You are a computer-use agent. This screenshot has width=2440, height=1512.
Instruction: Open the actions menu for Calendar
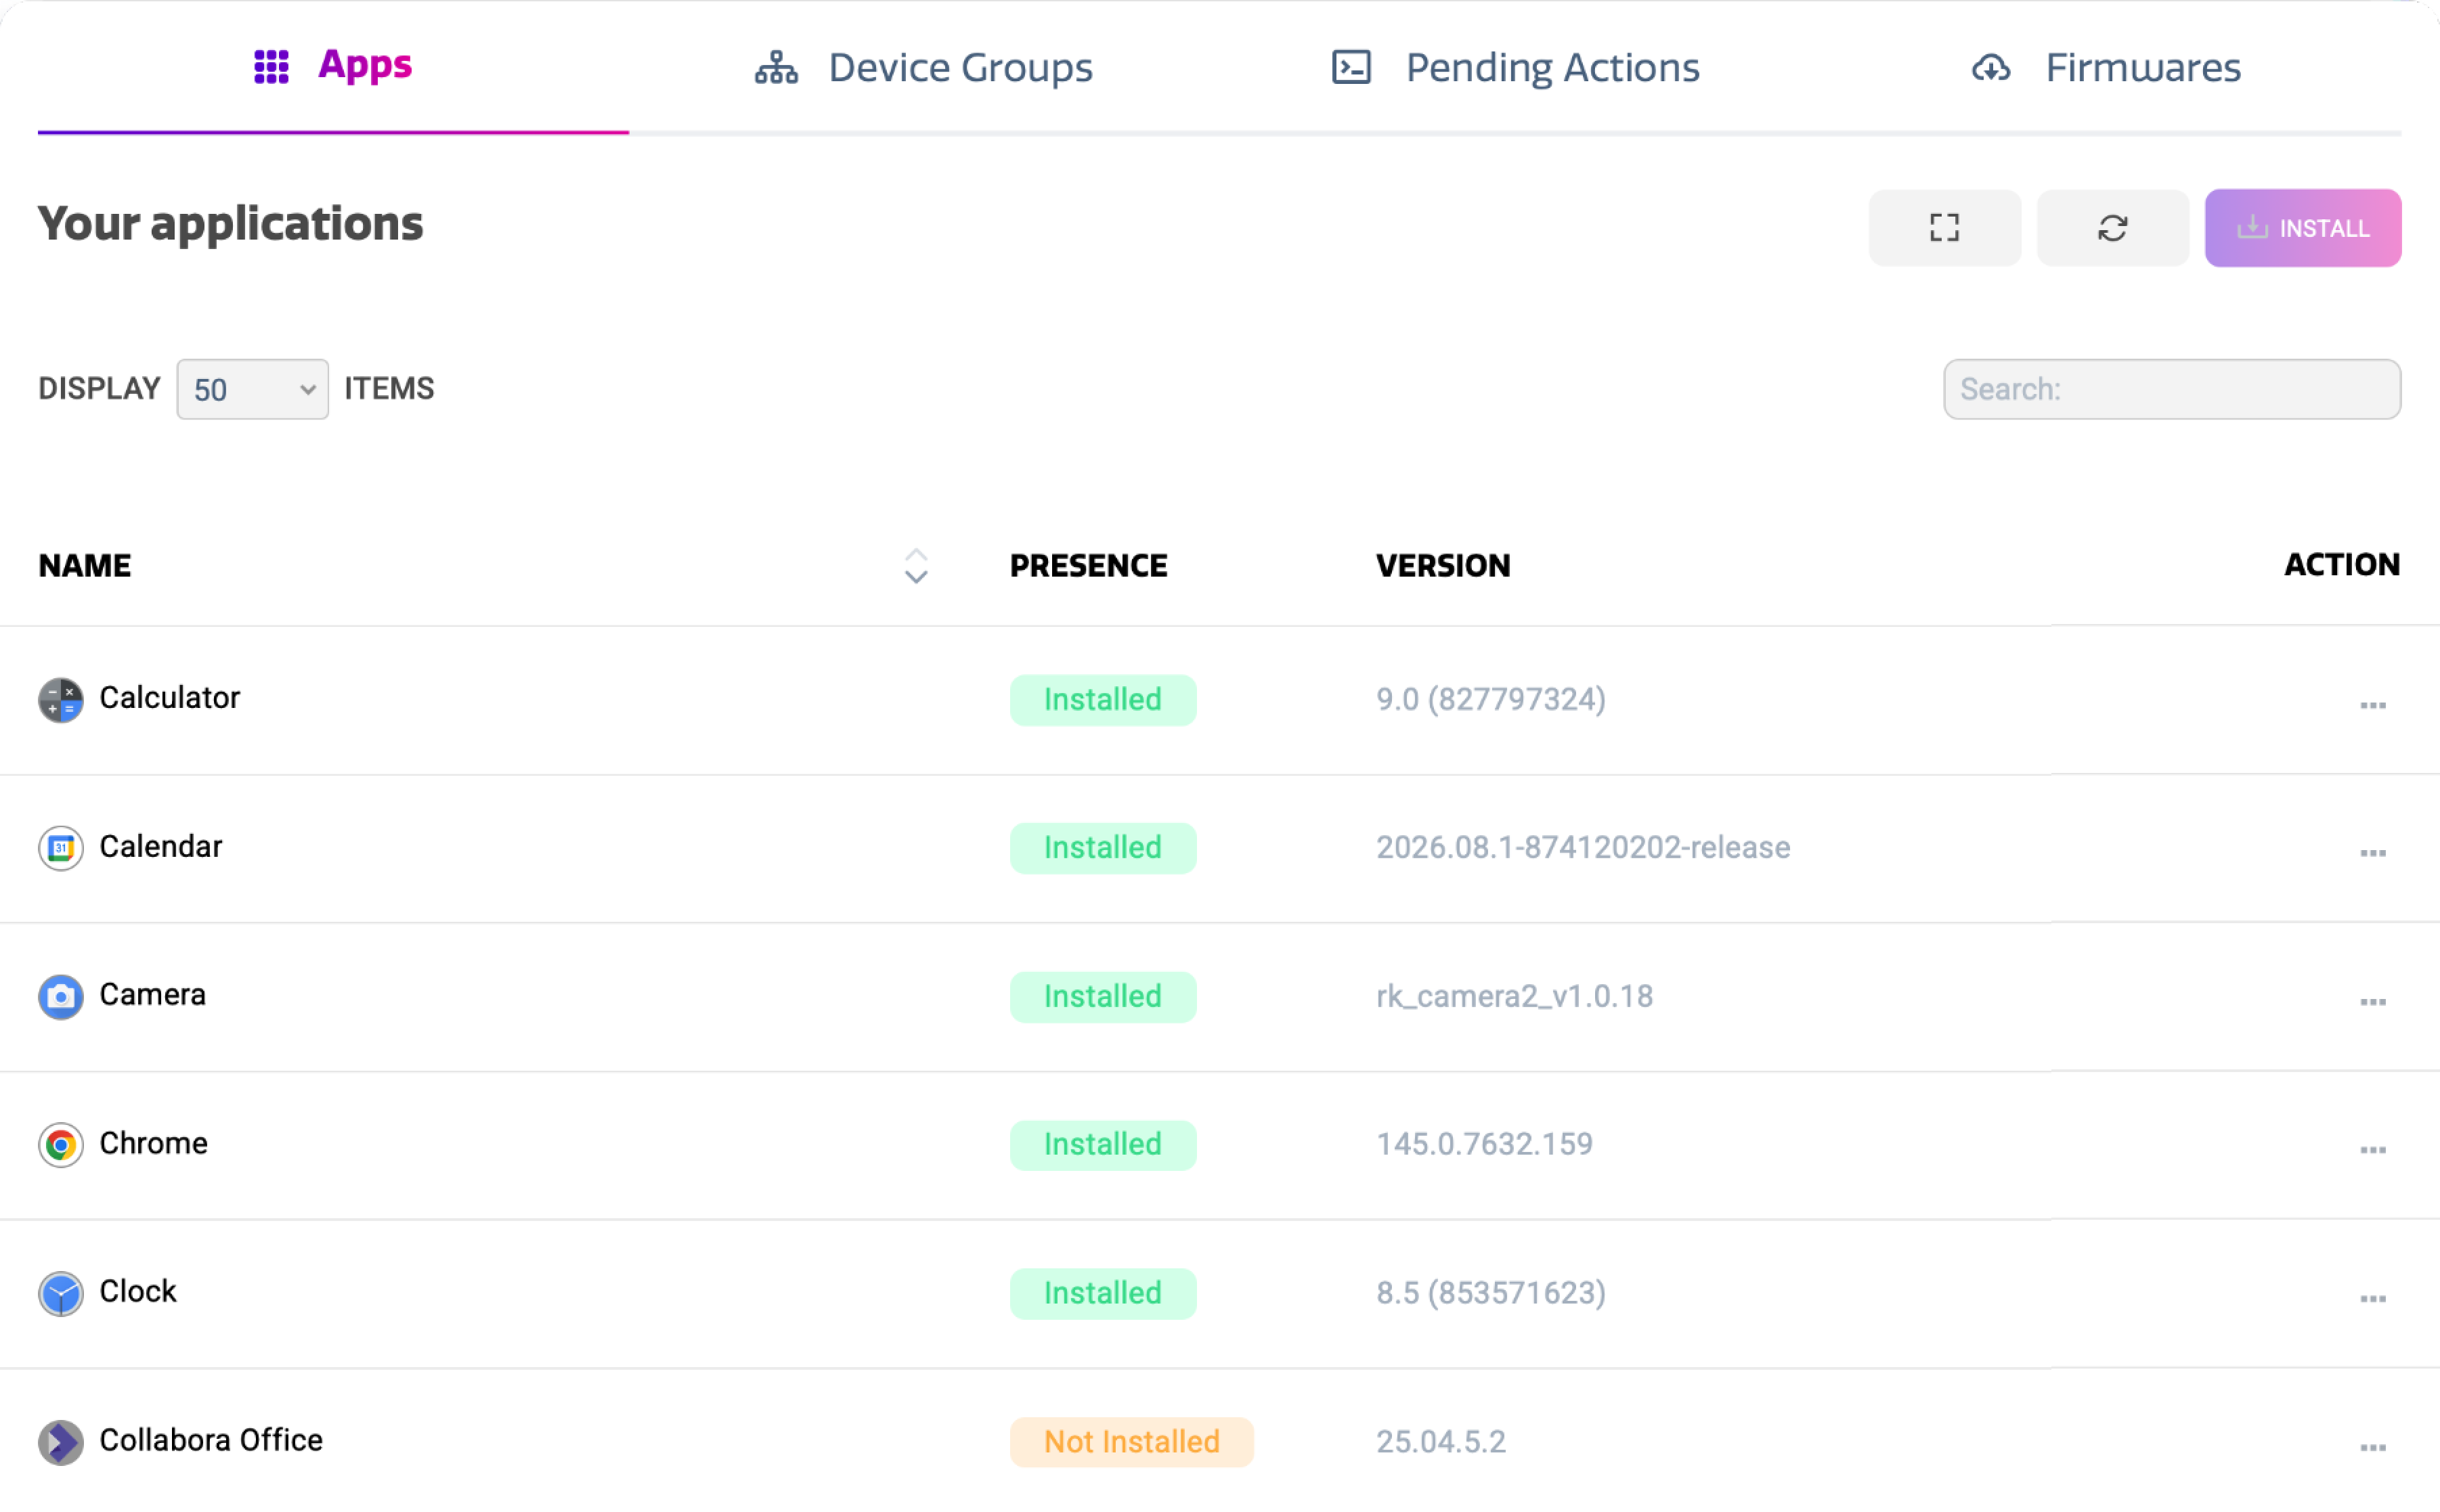(x=2372, y=853)
